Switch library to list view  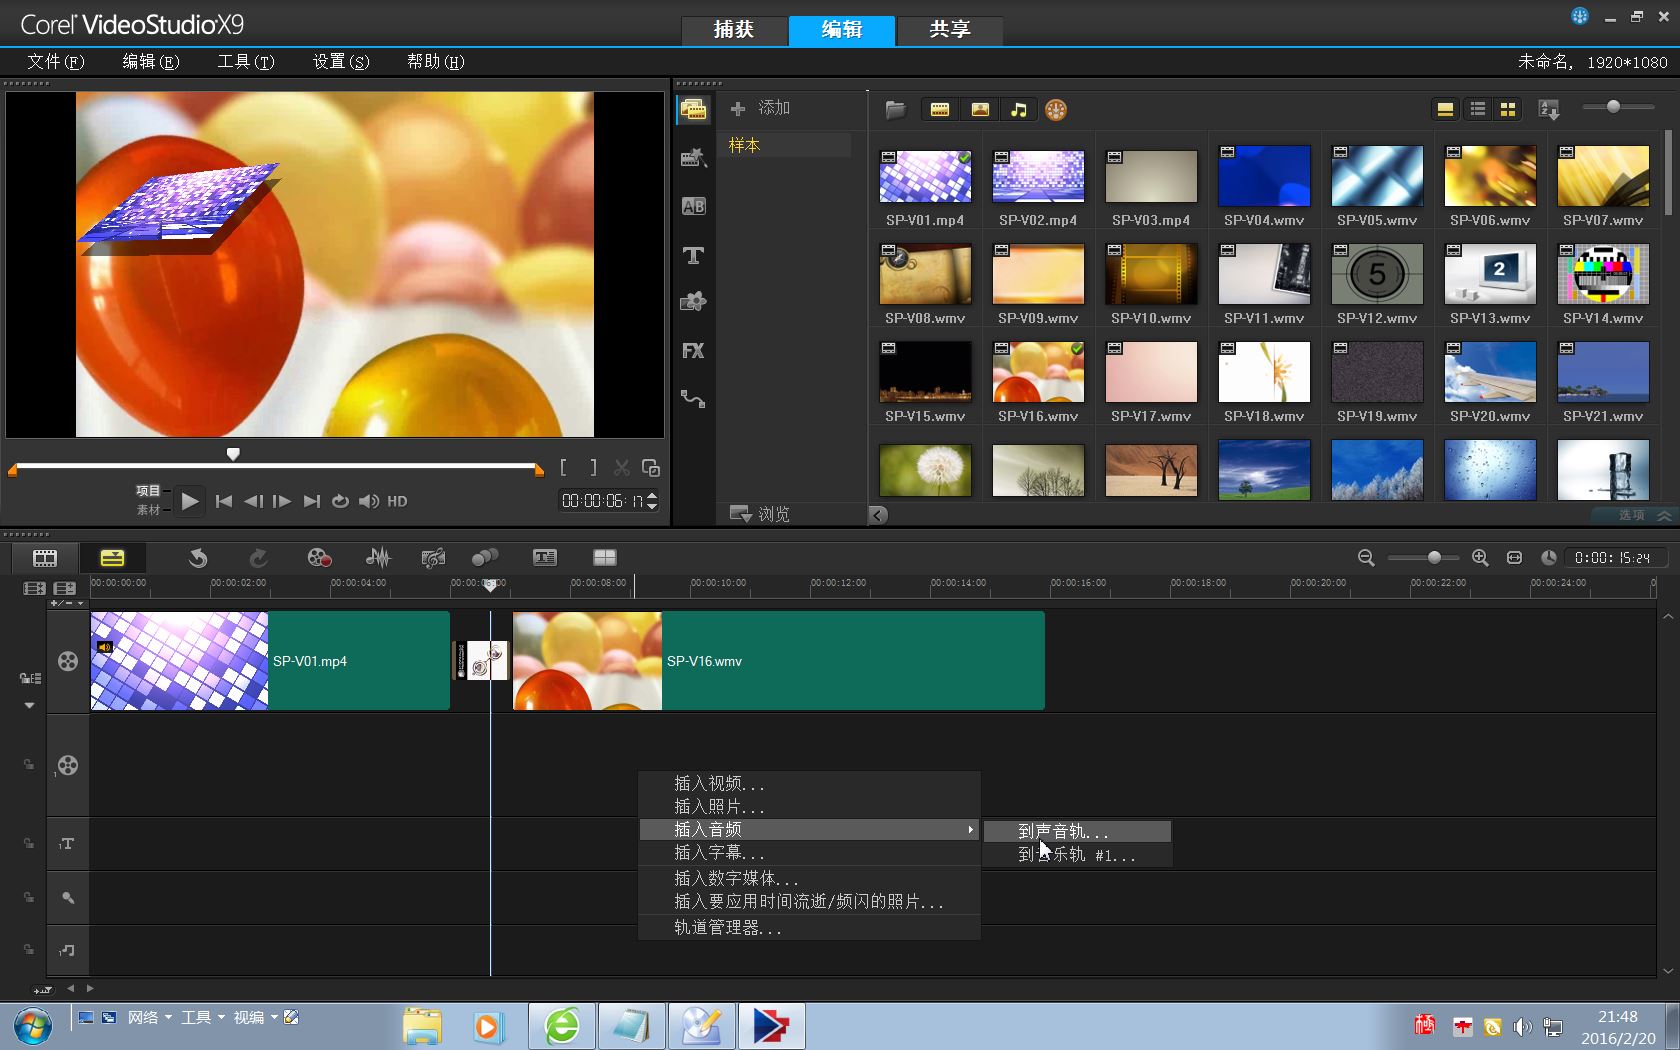click(1478, 109)
